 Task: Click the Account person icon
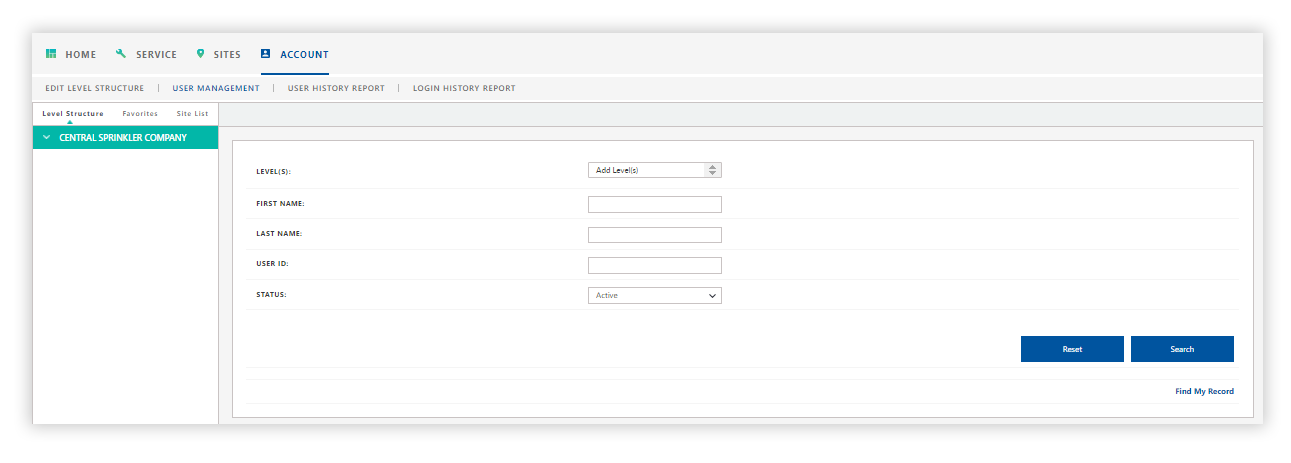tap(266, 54)
